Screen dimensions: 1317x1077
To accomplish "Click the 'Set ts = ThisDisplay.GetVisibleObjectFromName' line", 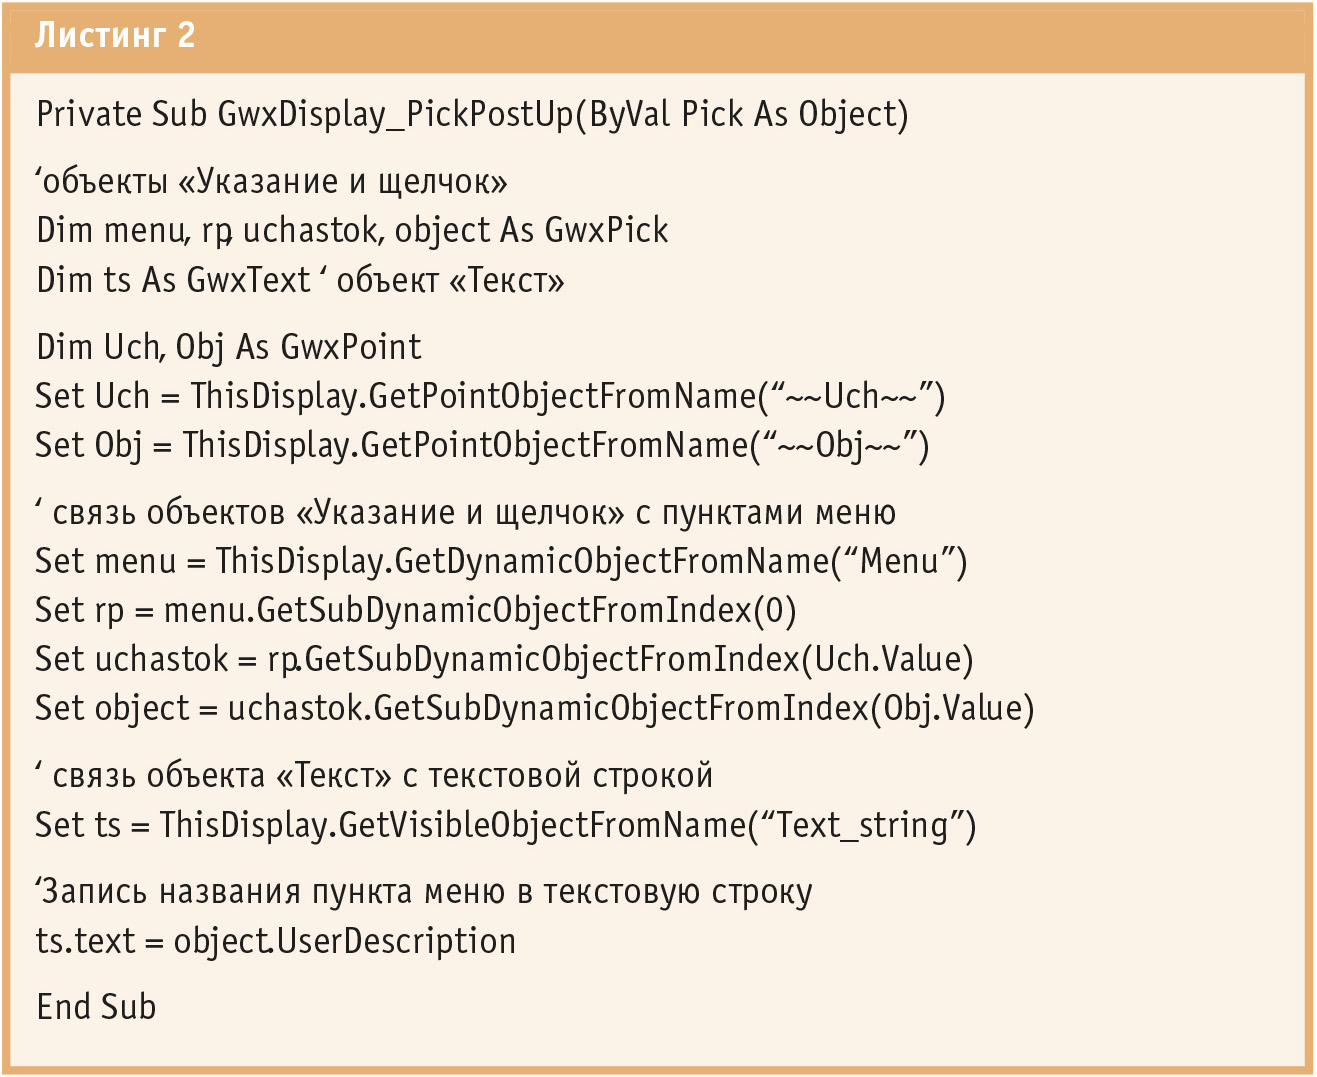I will 505,825.
